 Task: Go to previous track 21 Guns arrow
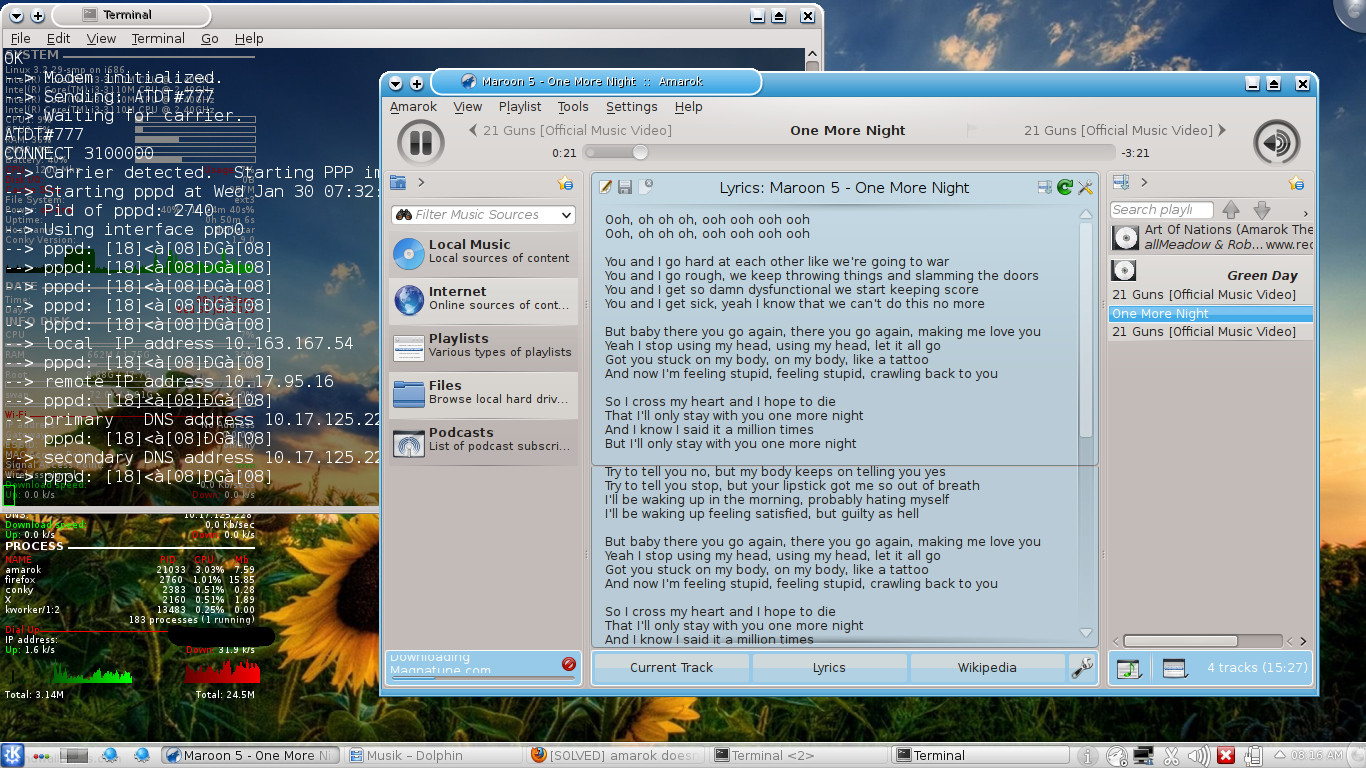tap(474, 130)
